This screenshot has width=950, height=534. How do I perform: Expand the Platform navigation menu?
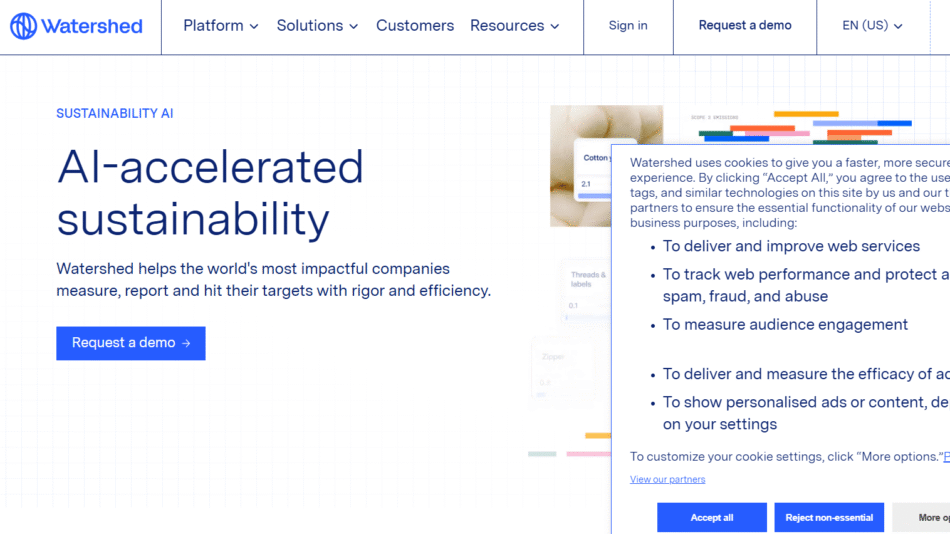tap(221, 26)
